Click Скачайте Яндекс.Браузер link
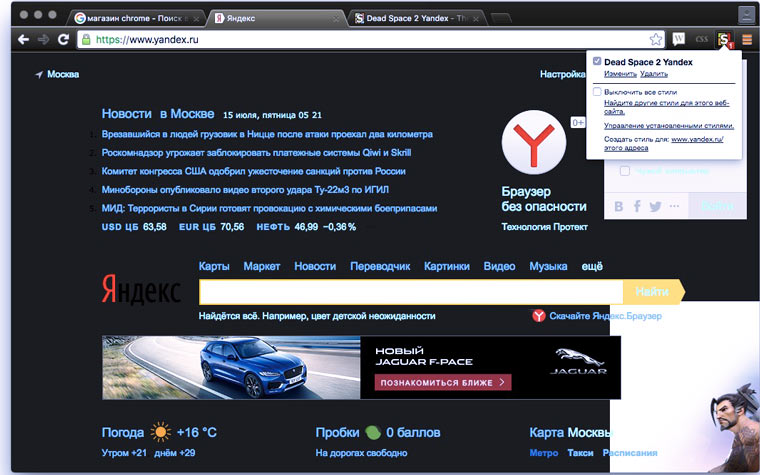 (x=605, y=316)
